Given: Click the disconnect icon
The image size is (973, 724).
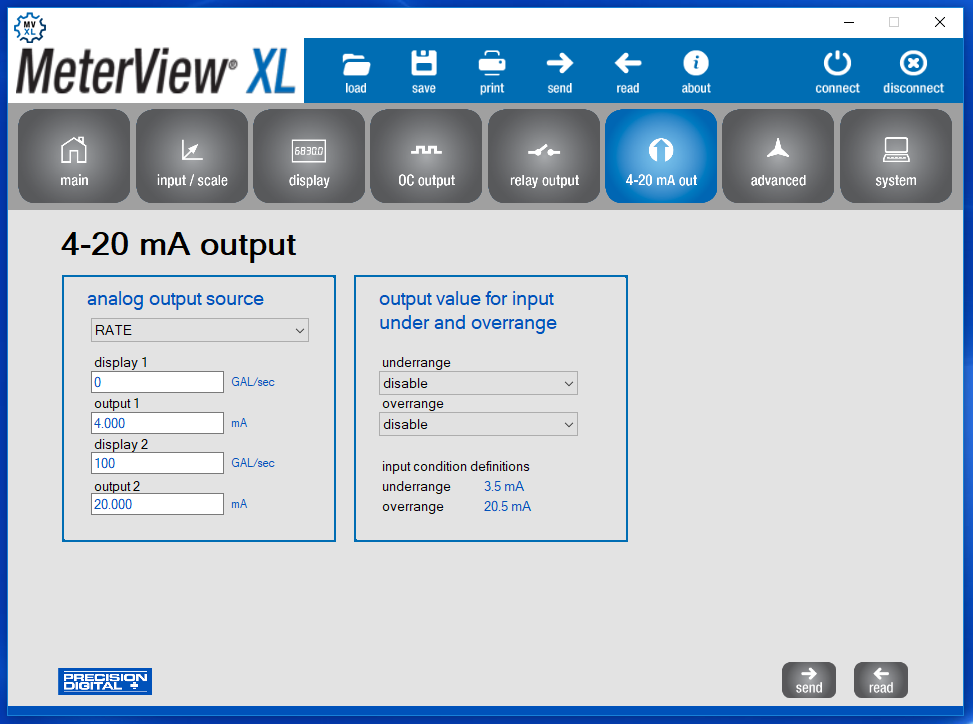Looking at the screenshot, I should coord(913,63).
